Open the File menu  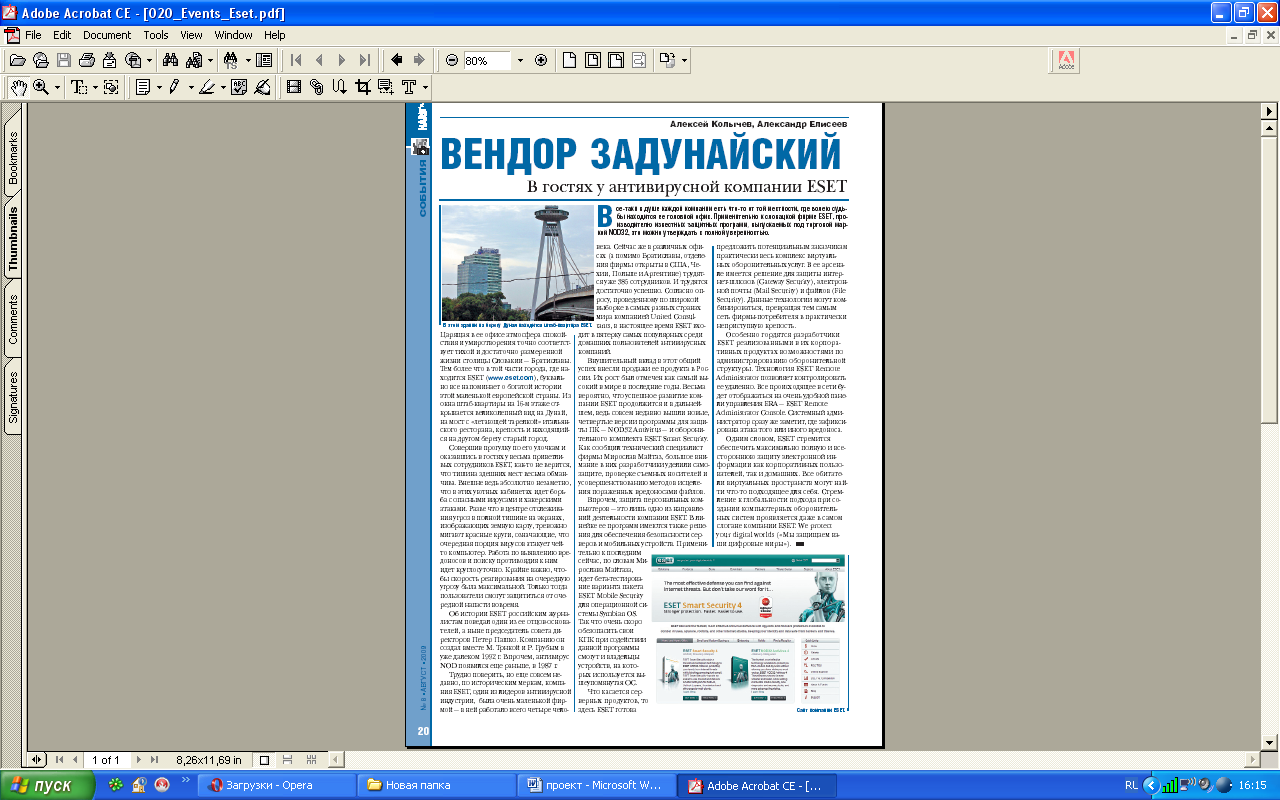(x=33, y=35)
